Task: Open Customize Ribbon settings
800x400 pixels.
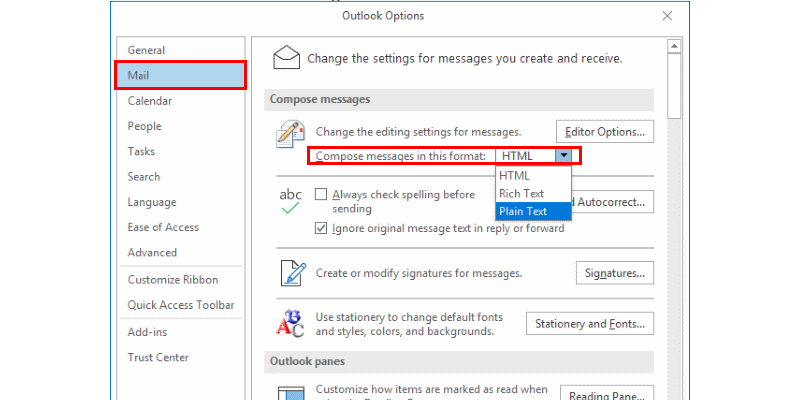Action: (180, 280)
